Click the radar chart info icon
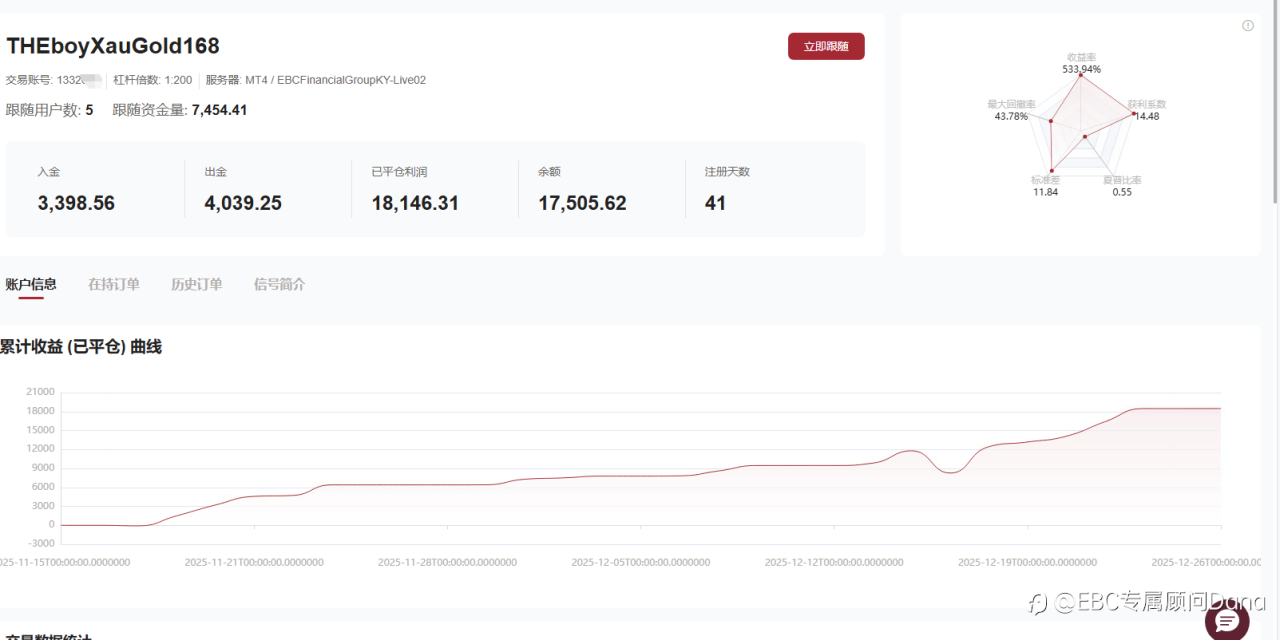The height and width of the screenshot is (640, 1280). [1248, 26]
